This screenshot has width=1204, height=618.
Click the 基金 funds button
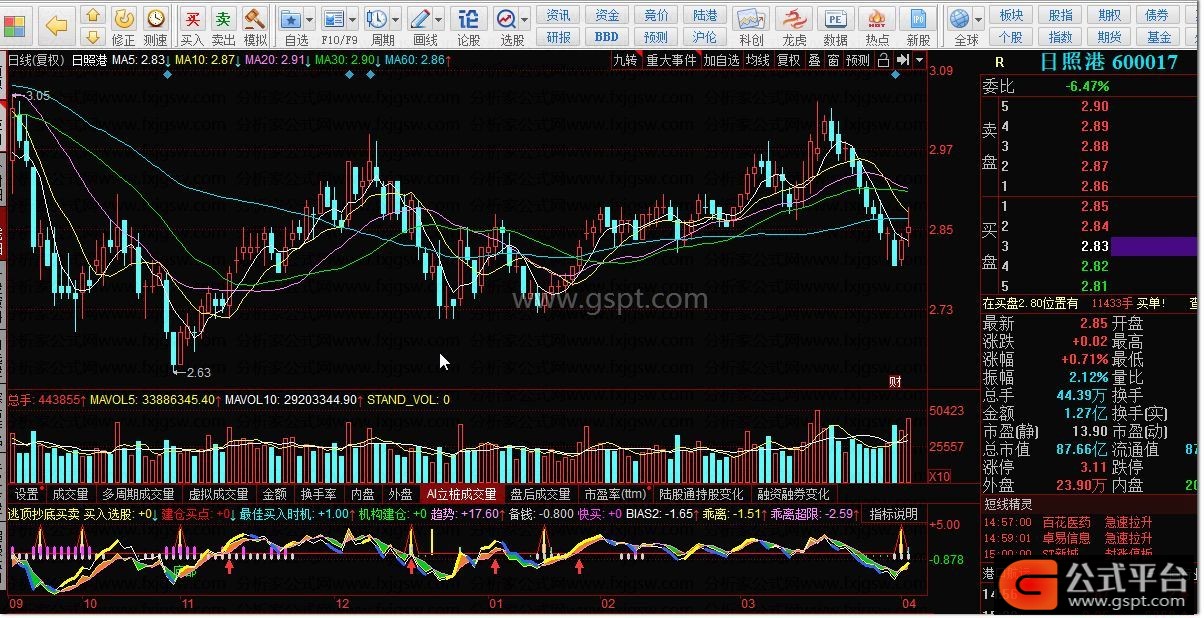click(x=1159, y=37)
